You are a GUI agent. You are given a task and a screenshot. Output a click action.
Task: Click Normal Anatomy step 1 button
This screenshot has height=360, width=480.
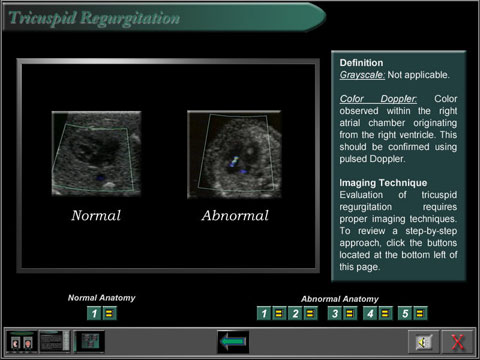[x=94, y=313]
